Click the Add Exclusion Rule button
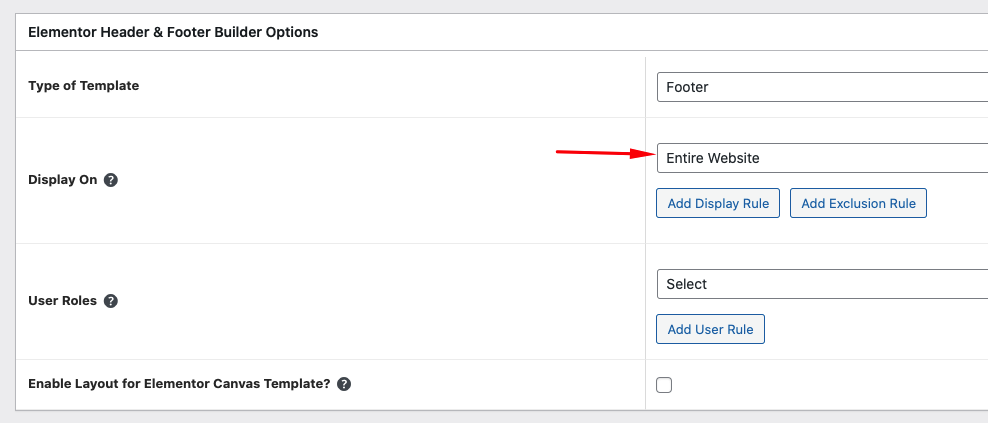Image resolution: width=988 pixels, height=423 pixels. [x=858, y=203]
